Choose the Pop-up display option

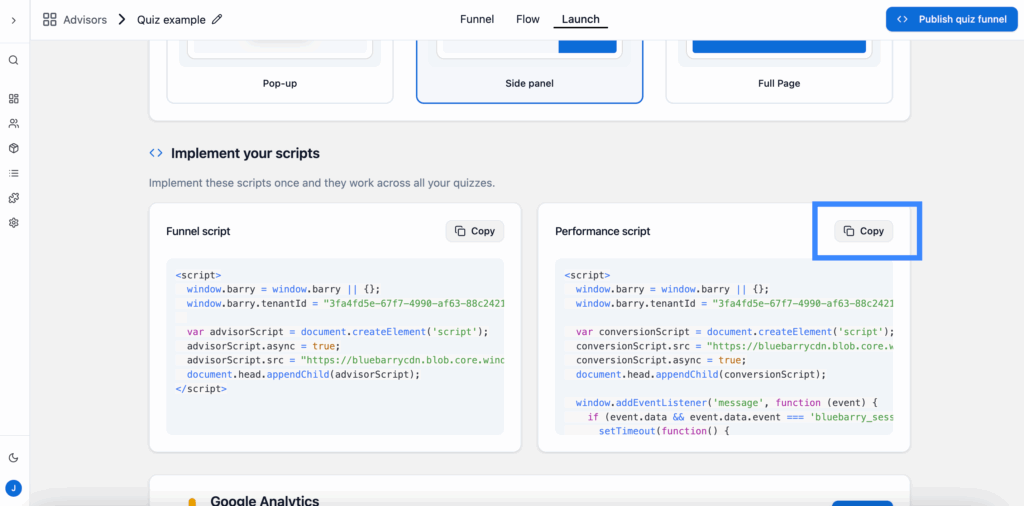[x=280, y=71]
